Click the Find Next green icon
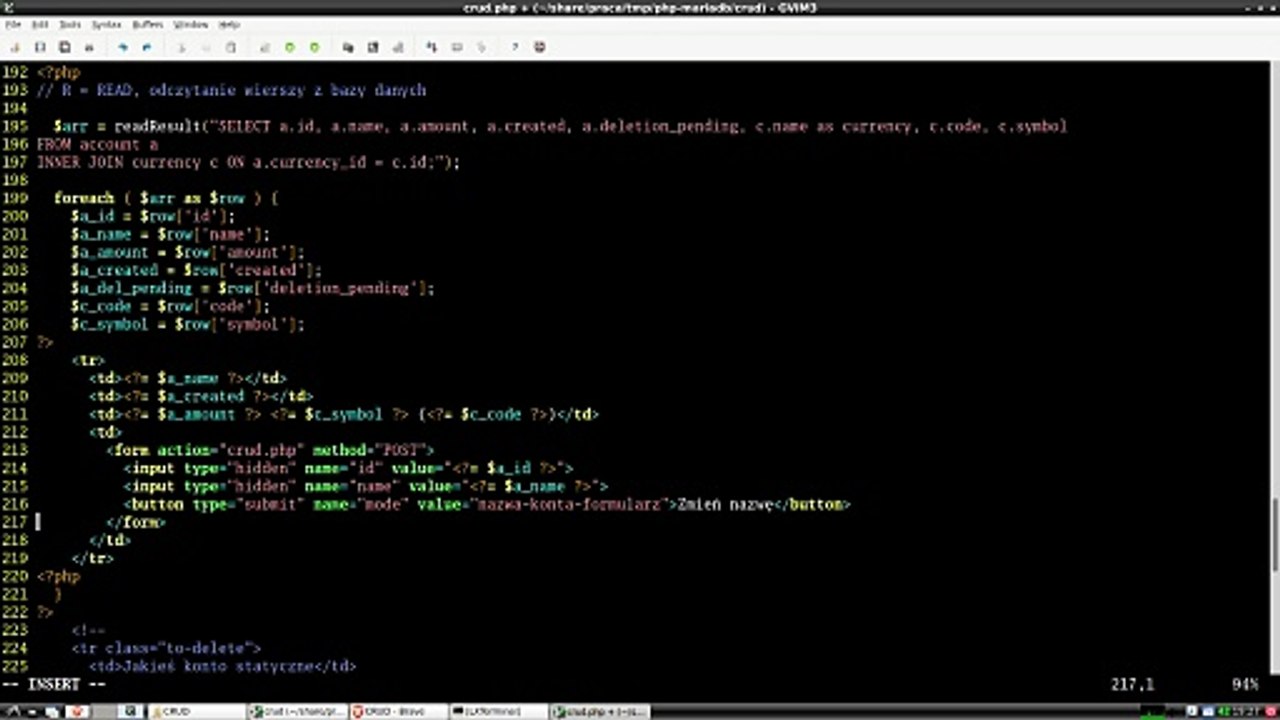 289,47
